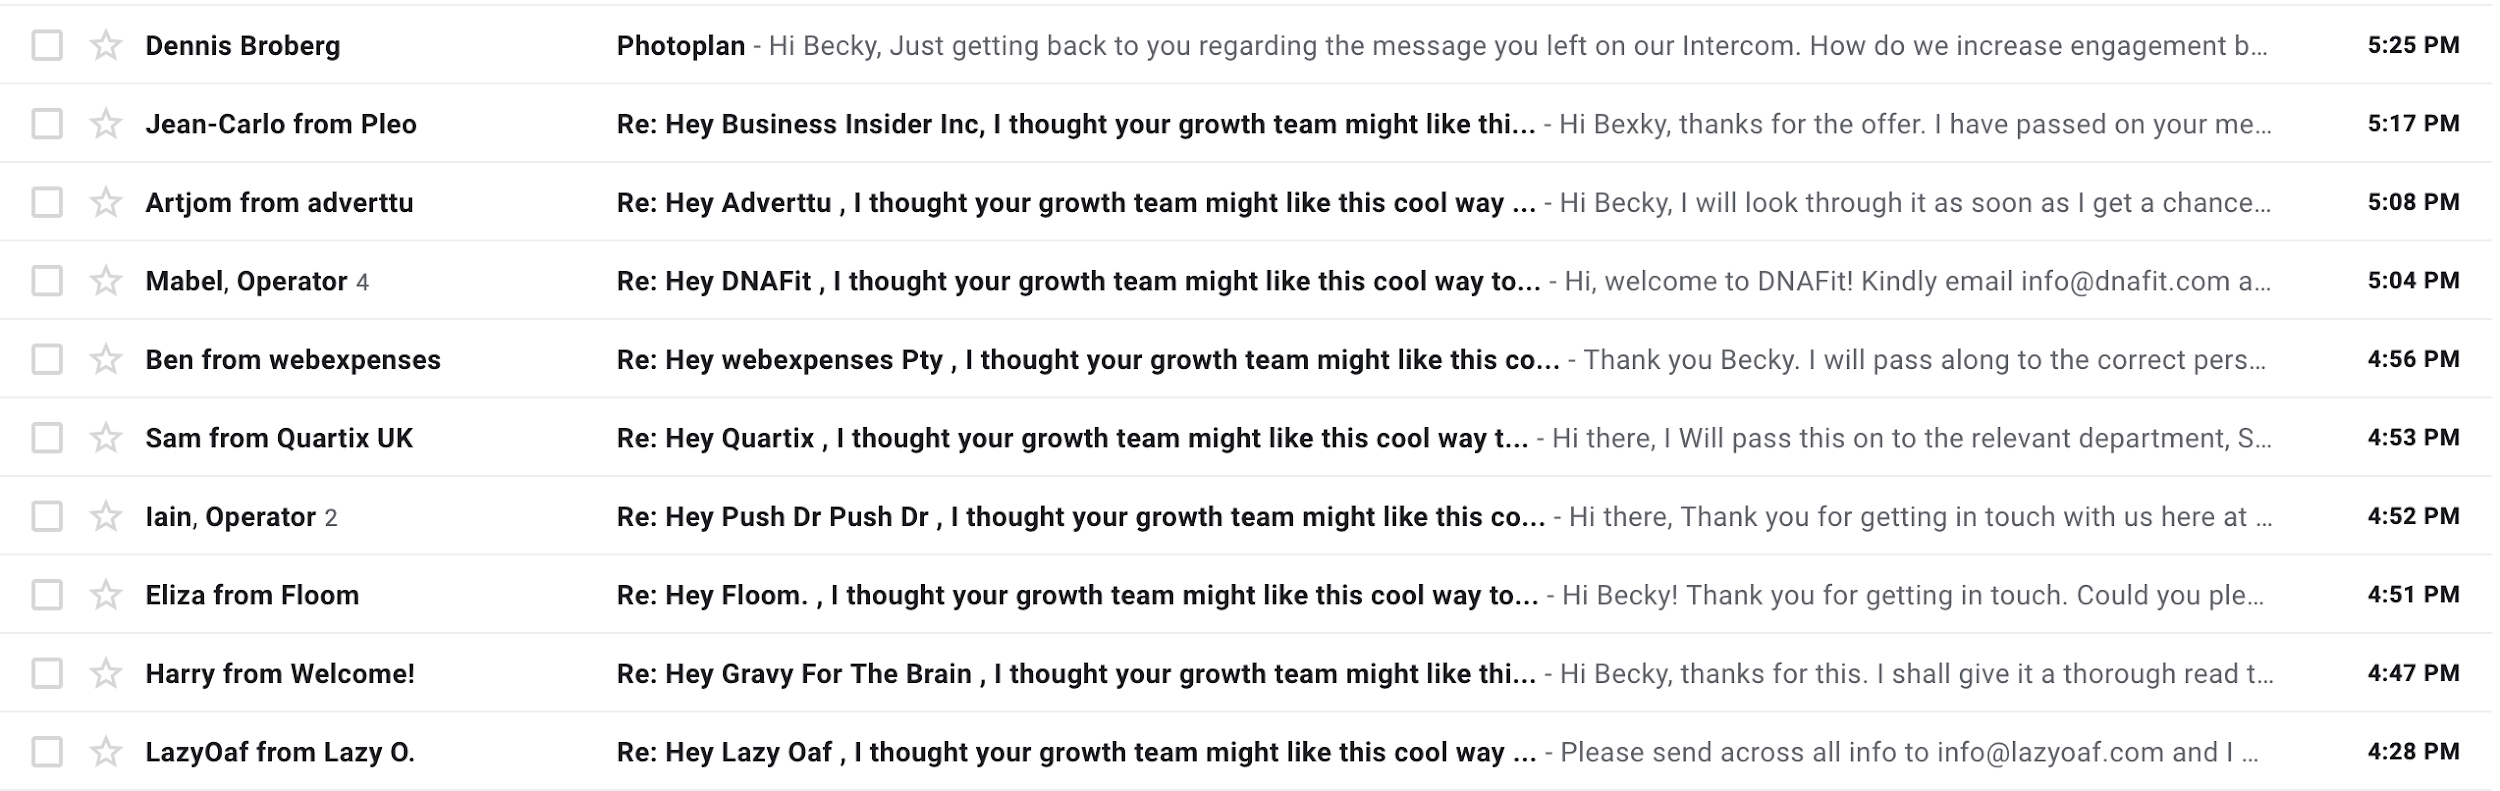This screenshot has height=791, width=2500.
Task: Check the Harry from Welcome! email
Action: pyautogui.click(x=47, y=673)
